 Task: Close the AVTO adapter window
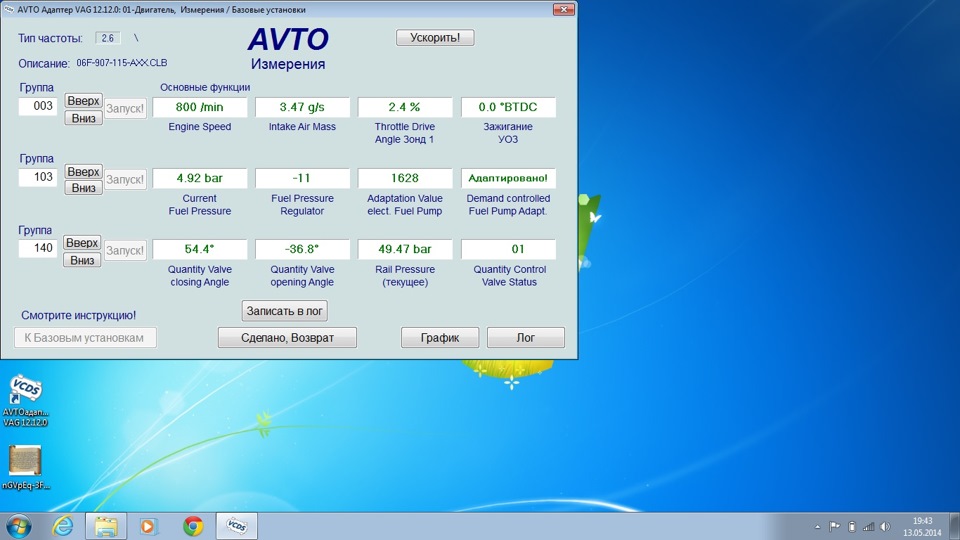coord(563,9)
